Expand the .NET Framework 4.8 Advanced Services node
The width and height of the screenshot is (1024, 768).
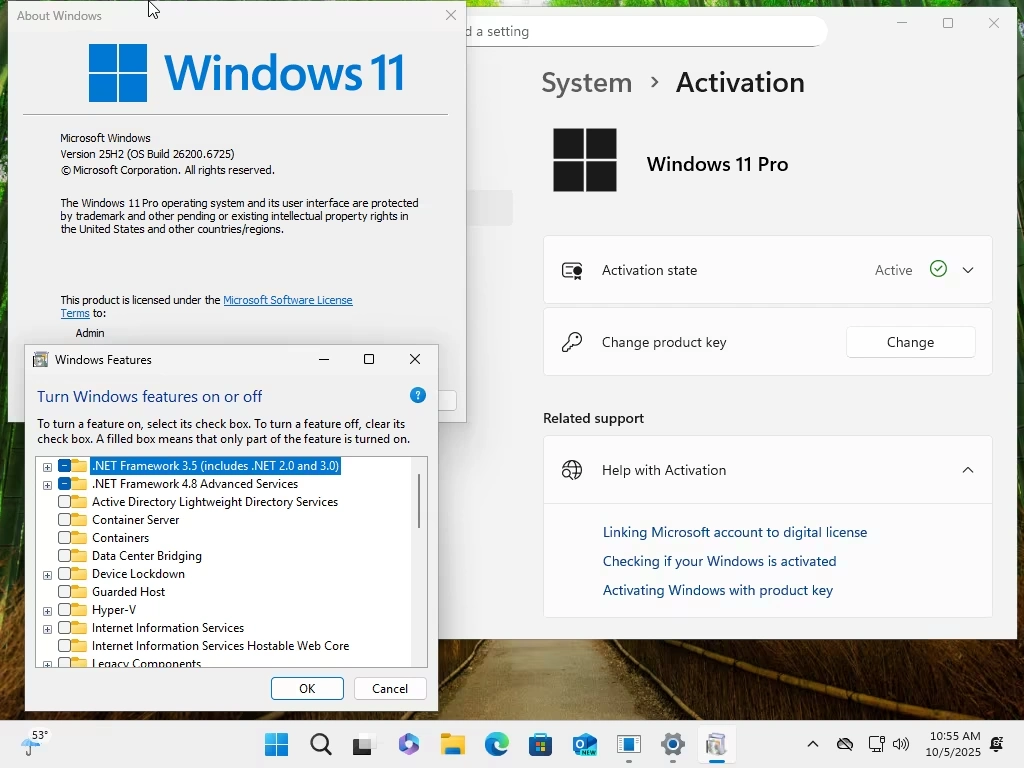(47, 484)
